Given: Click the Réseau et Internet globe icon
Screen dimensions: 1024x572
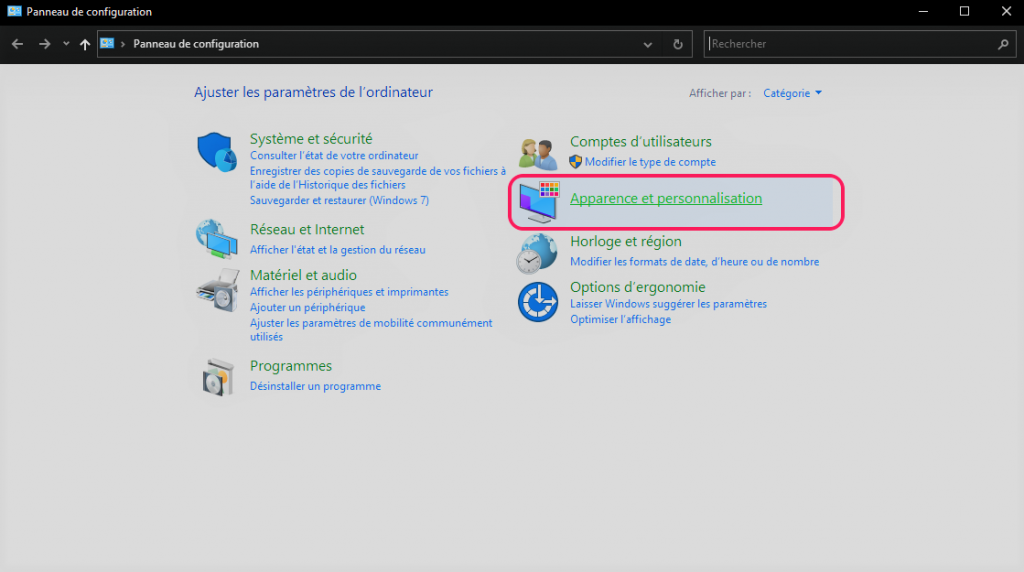Looking at the screenshot, I should [x=217, y=239].
